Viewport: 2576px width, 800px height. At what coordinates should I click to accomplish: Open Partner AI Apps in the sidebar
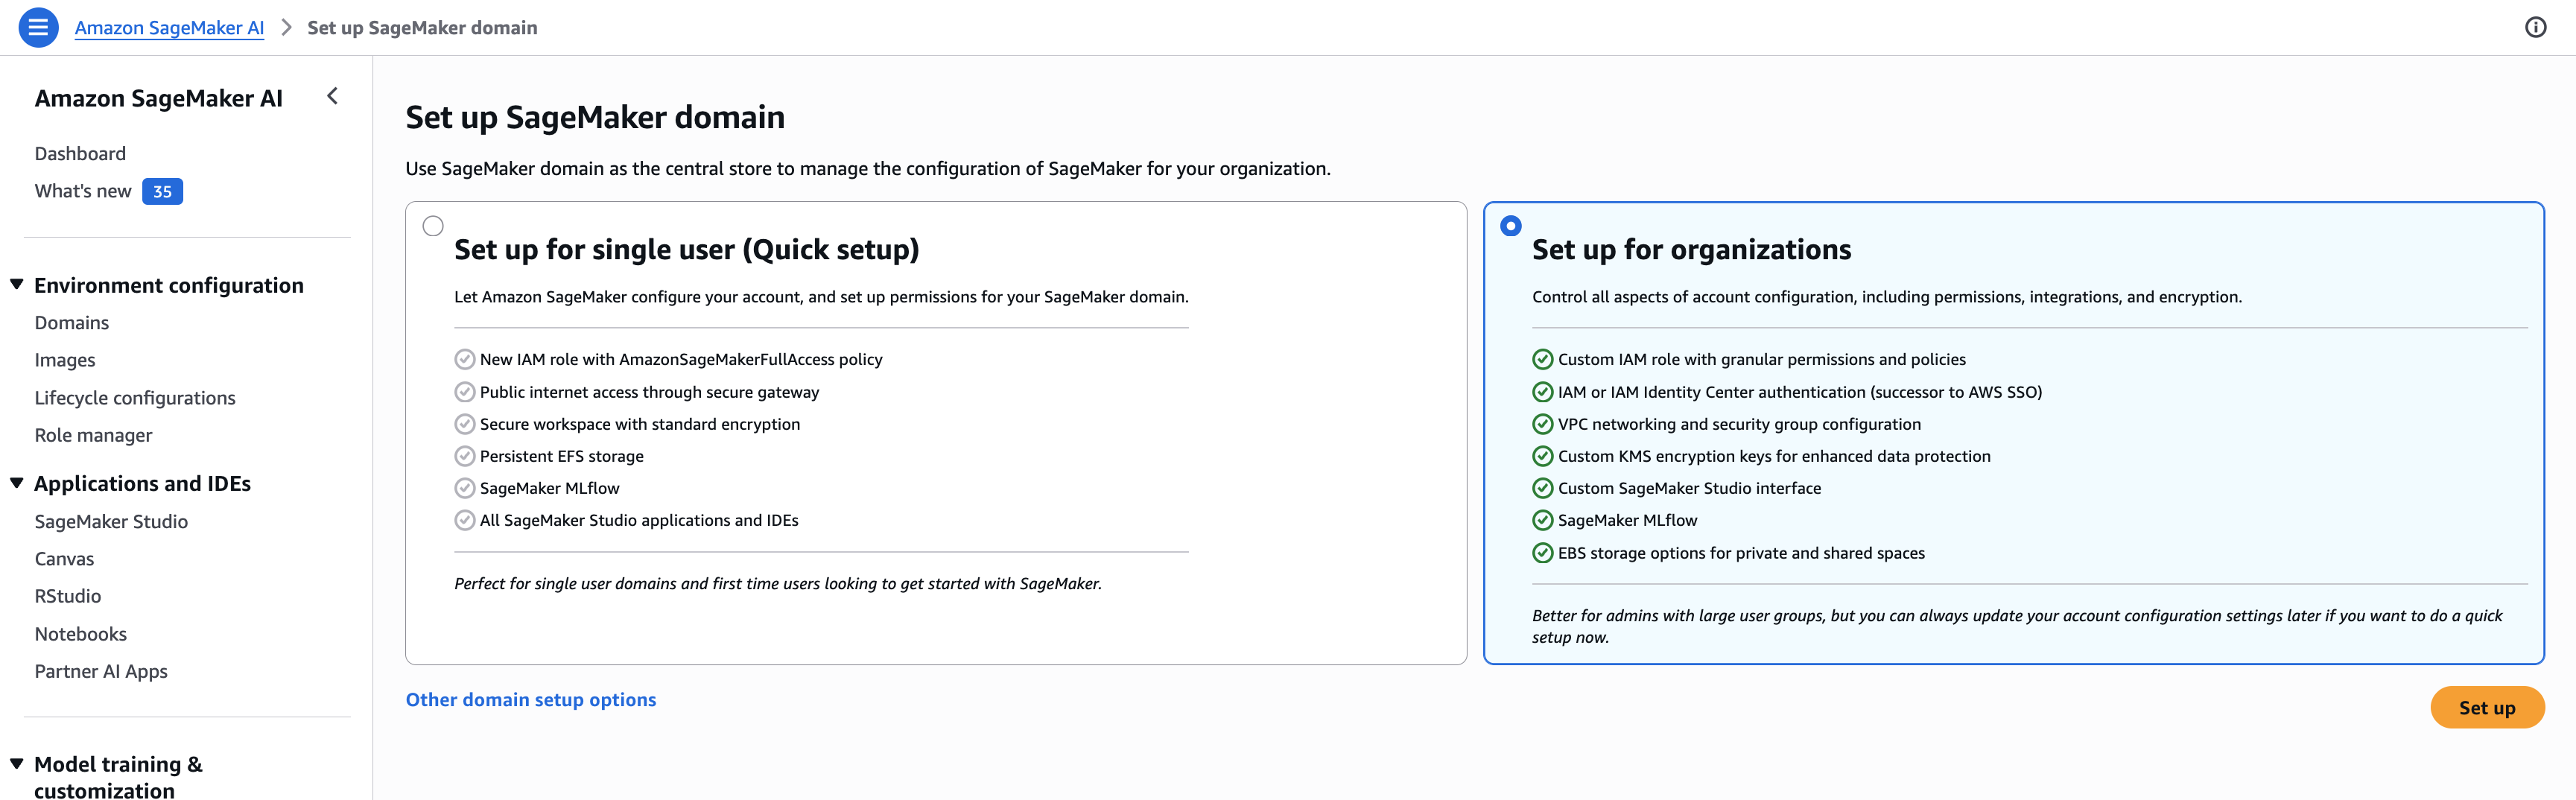(x=101, y=672)
